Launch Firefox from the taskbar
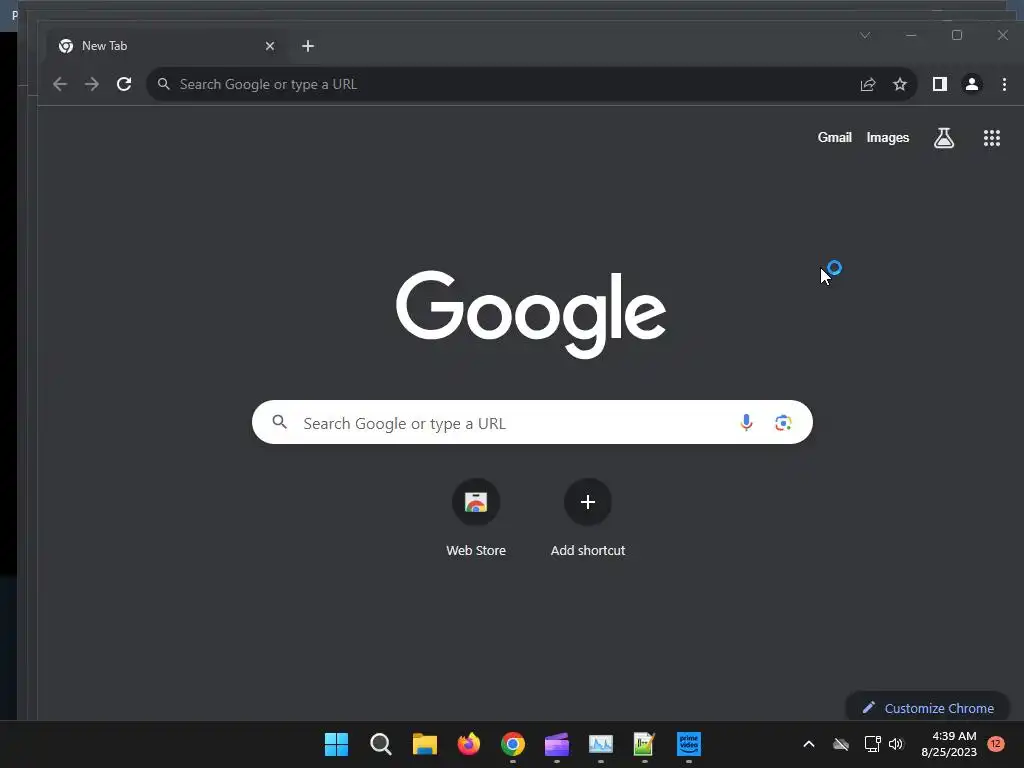 (x=468, y=744)
